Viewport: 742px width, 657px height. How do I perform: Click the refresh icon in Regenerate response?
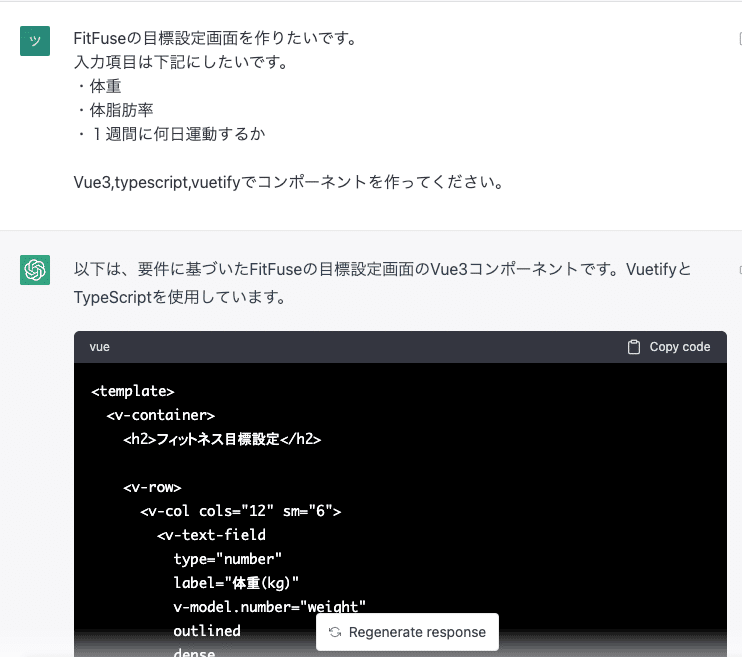pyautogui.click(x=335, y=632)
